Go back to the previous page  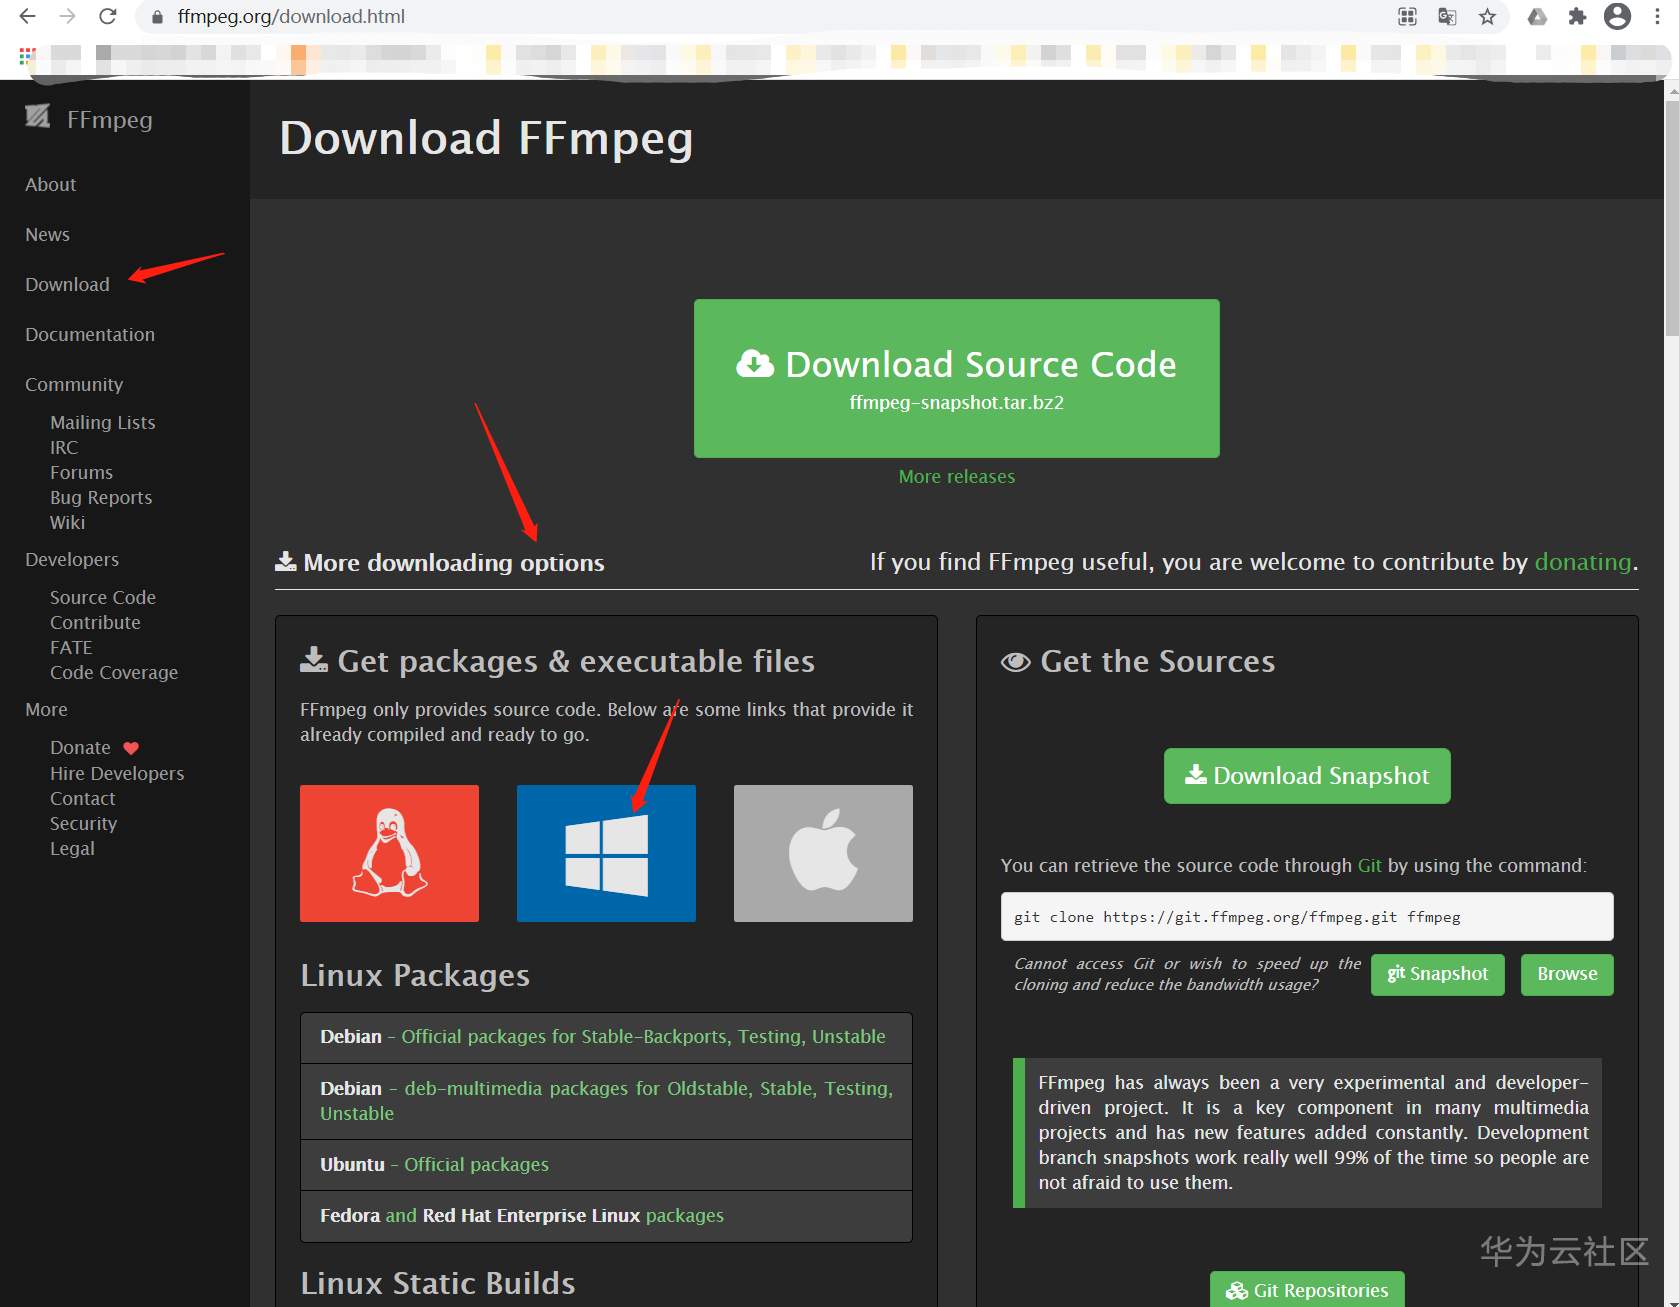pyautogui.click(x=27, y=16)
